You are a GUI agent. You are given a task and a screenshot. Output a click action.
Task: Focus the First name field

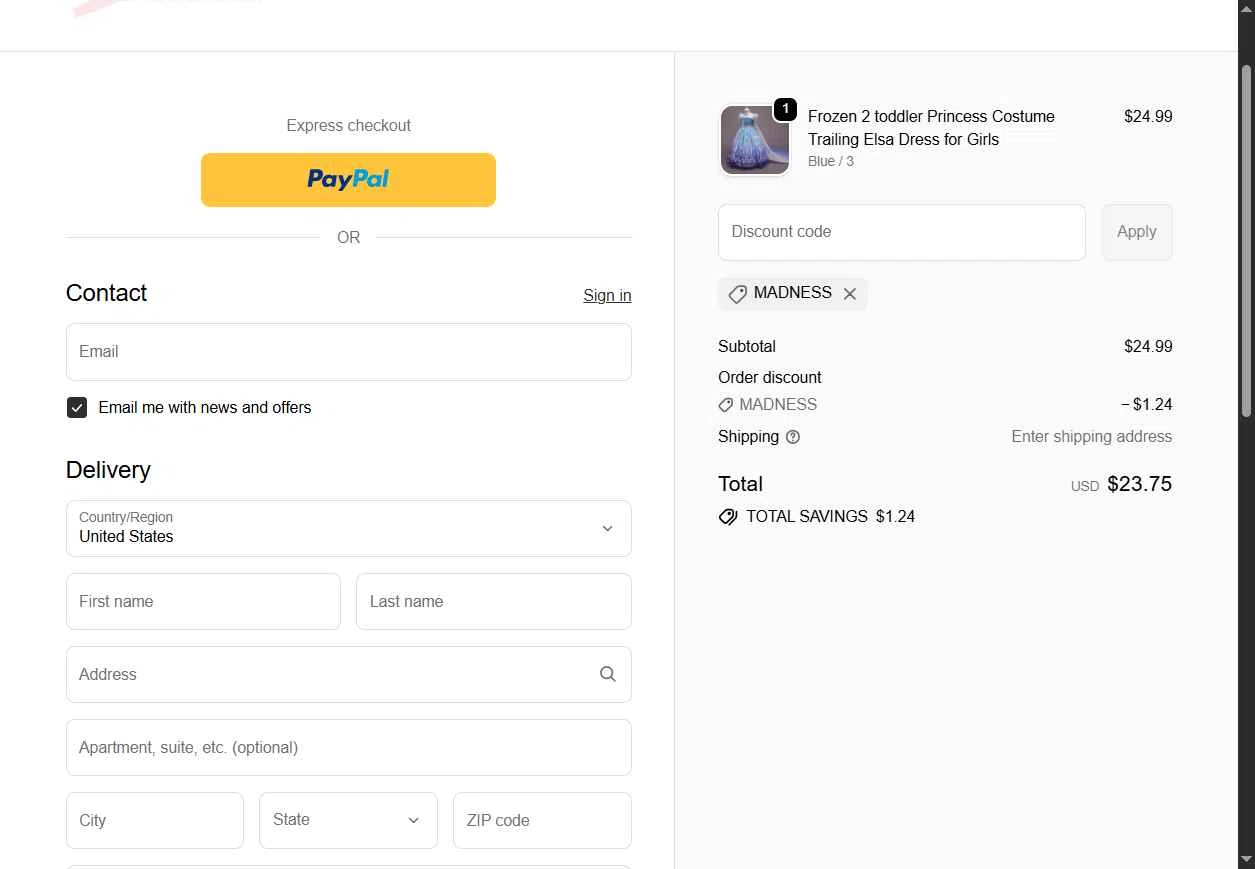click(x=203, y=601)
